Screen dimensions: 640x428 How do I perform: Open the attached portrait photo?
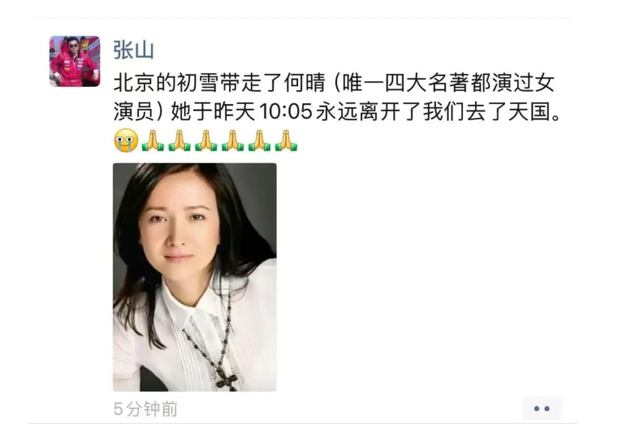click(195, 277)
